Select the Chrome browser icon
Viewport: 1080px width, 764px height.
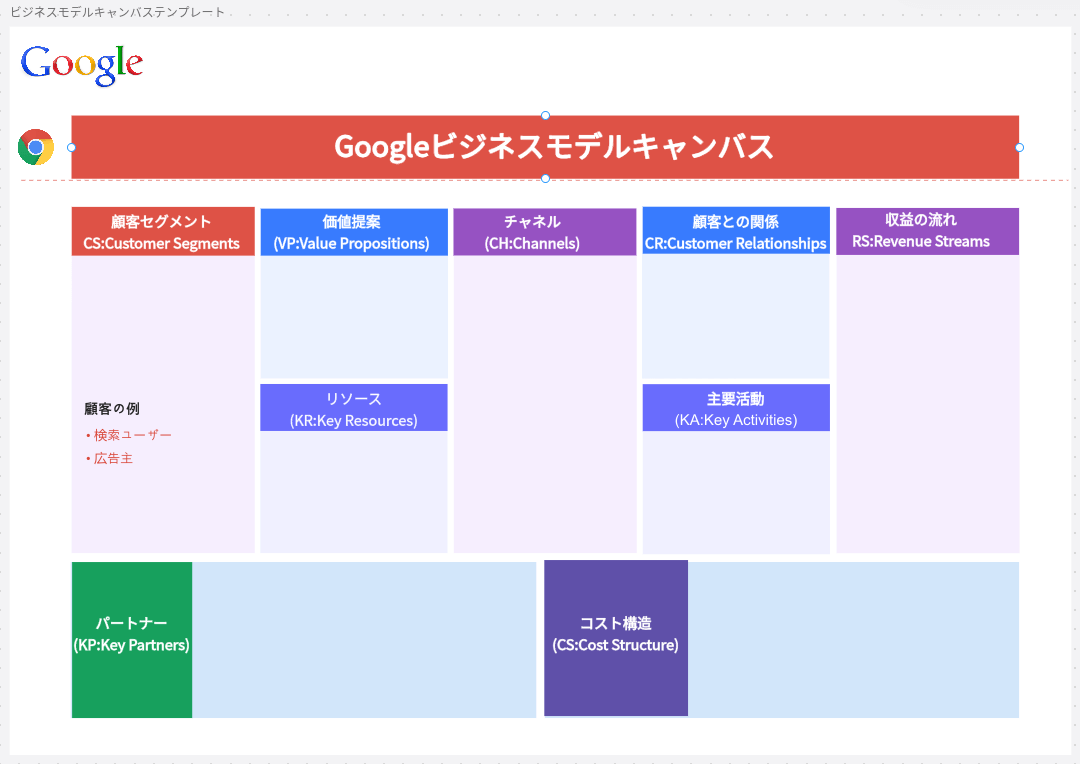tap(36, 147)
